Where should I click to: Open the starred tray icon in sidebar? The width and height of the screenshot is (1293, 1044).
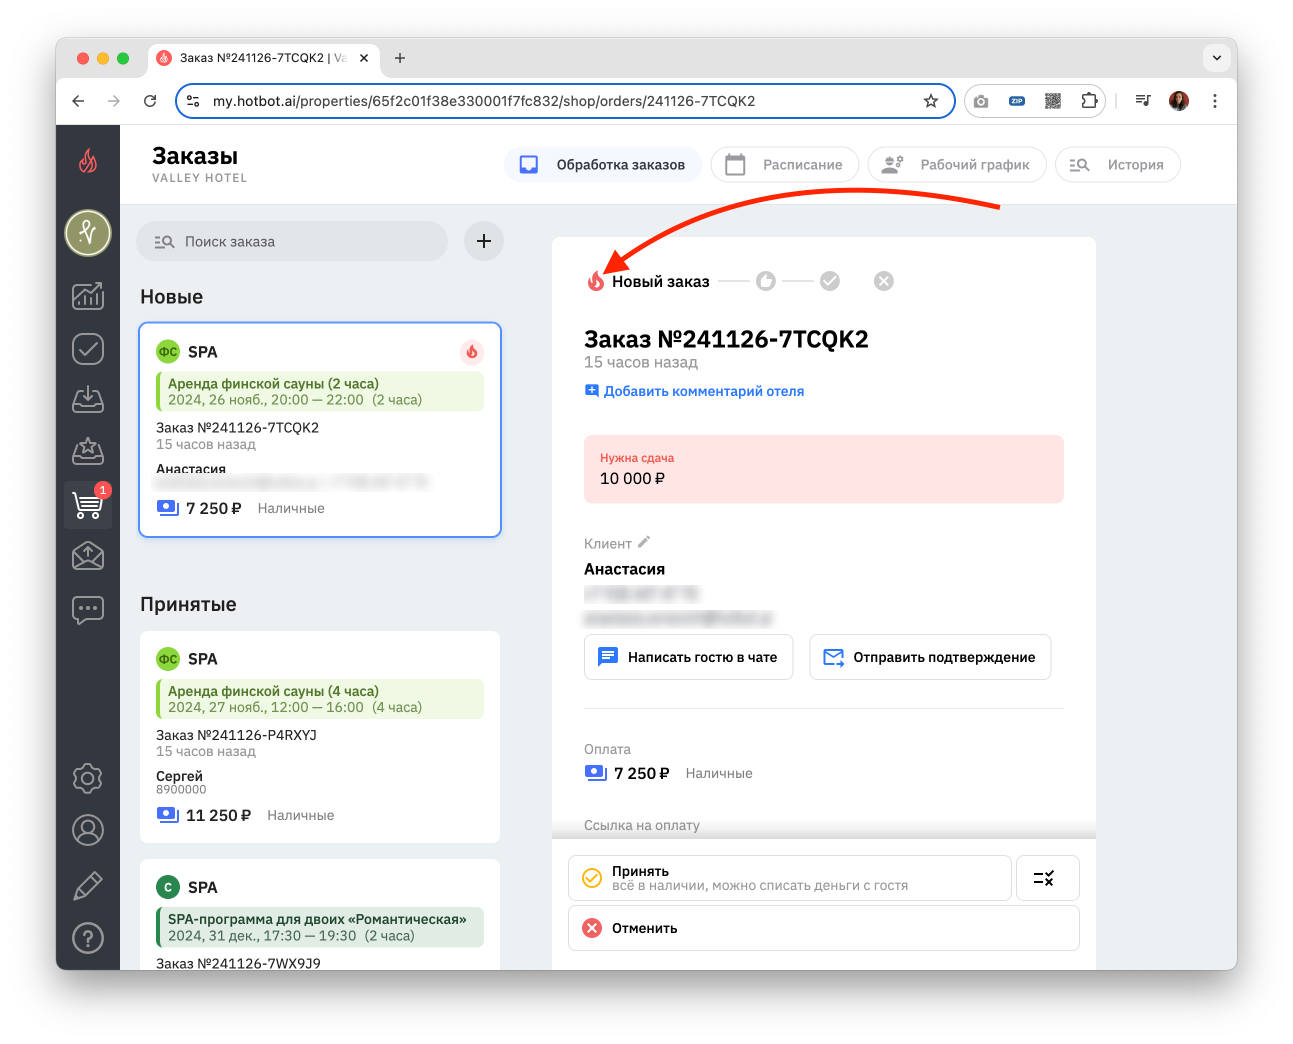(88, 452)
